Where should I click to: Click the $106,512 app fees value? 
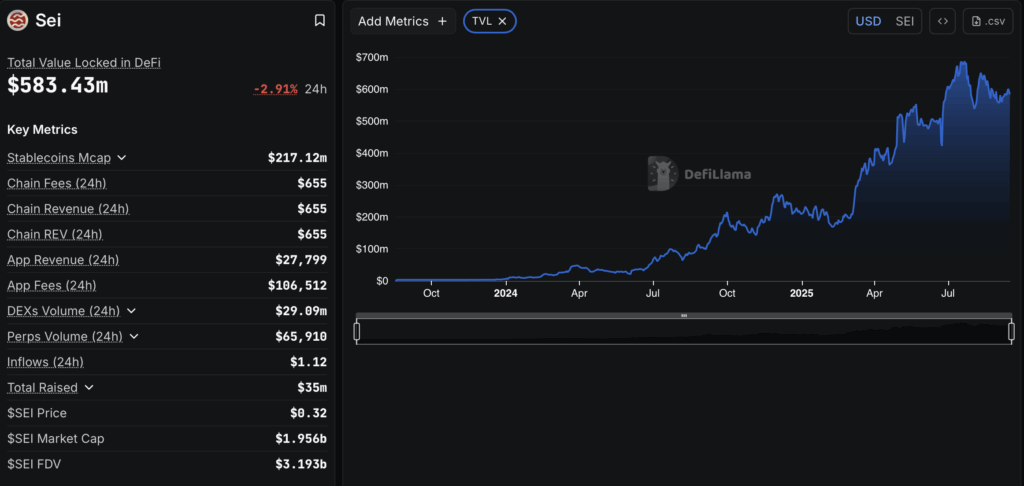pos(297,285)
